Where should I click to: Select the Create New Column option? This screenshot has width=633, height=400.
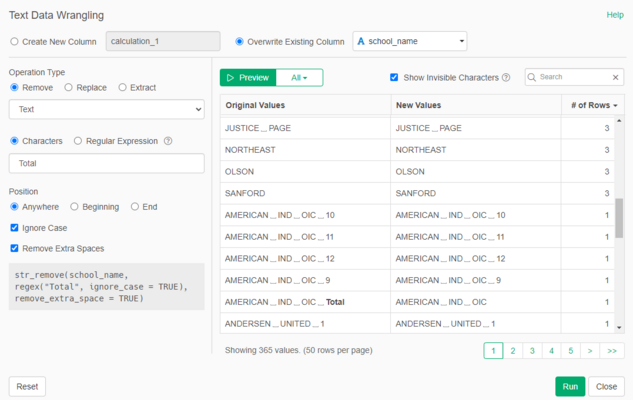pos(14,41)
